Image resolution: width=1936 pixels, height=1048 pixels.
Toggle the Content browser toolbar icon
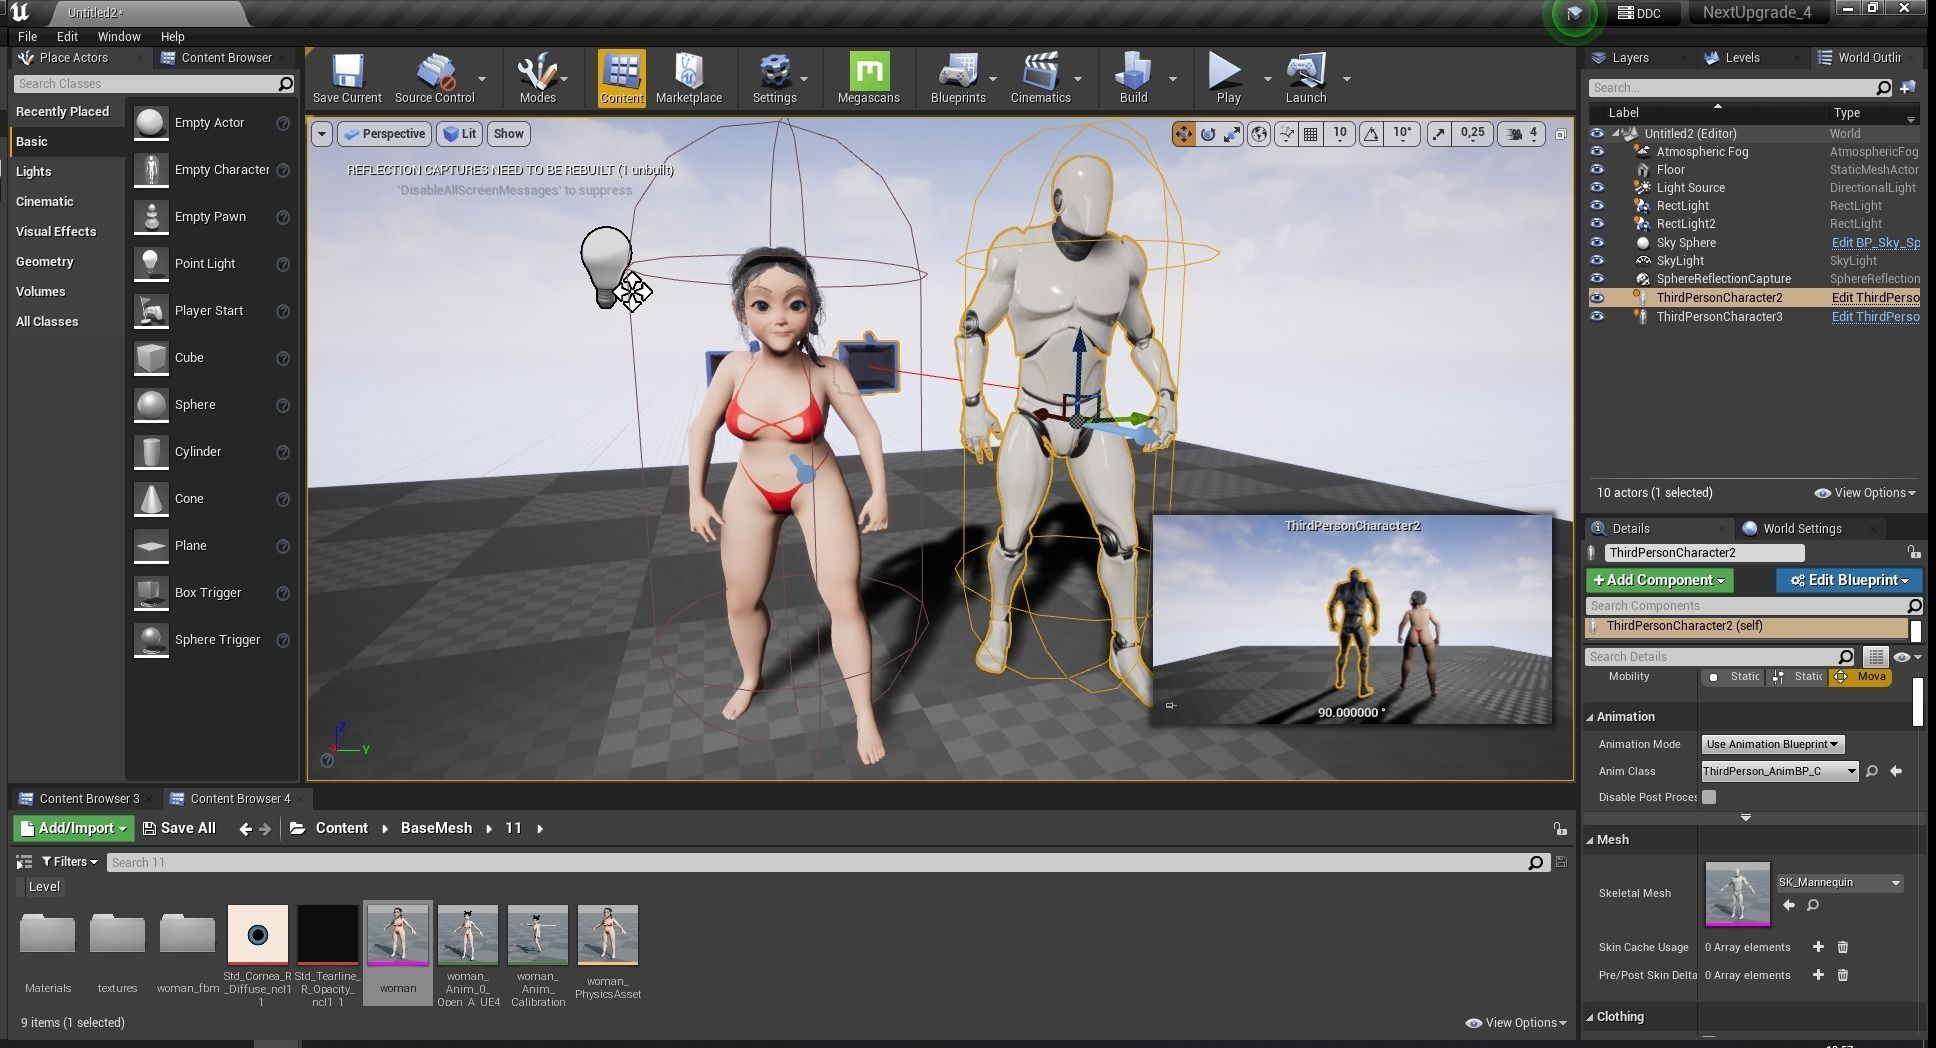coord(622,78)
